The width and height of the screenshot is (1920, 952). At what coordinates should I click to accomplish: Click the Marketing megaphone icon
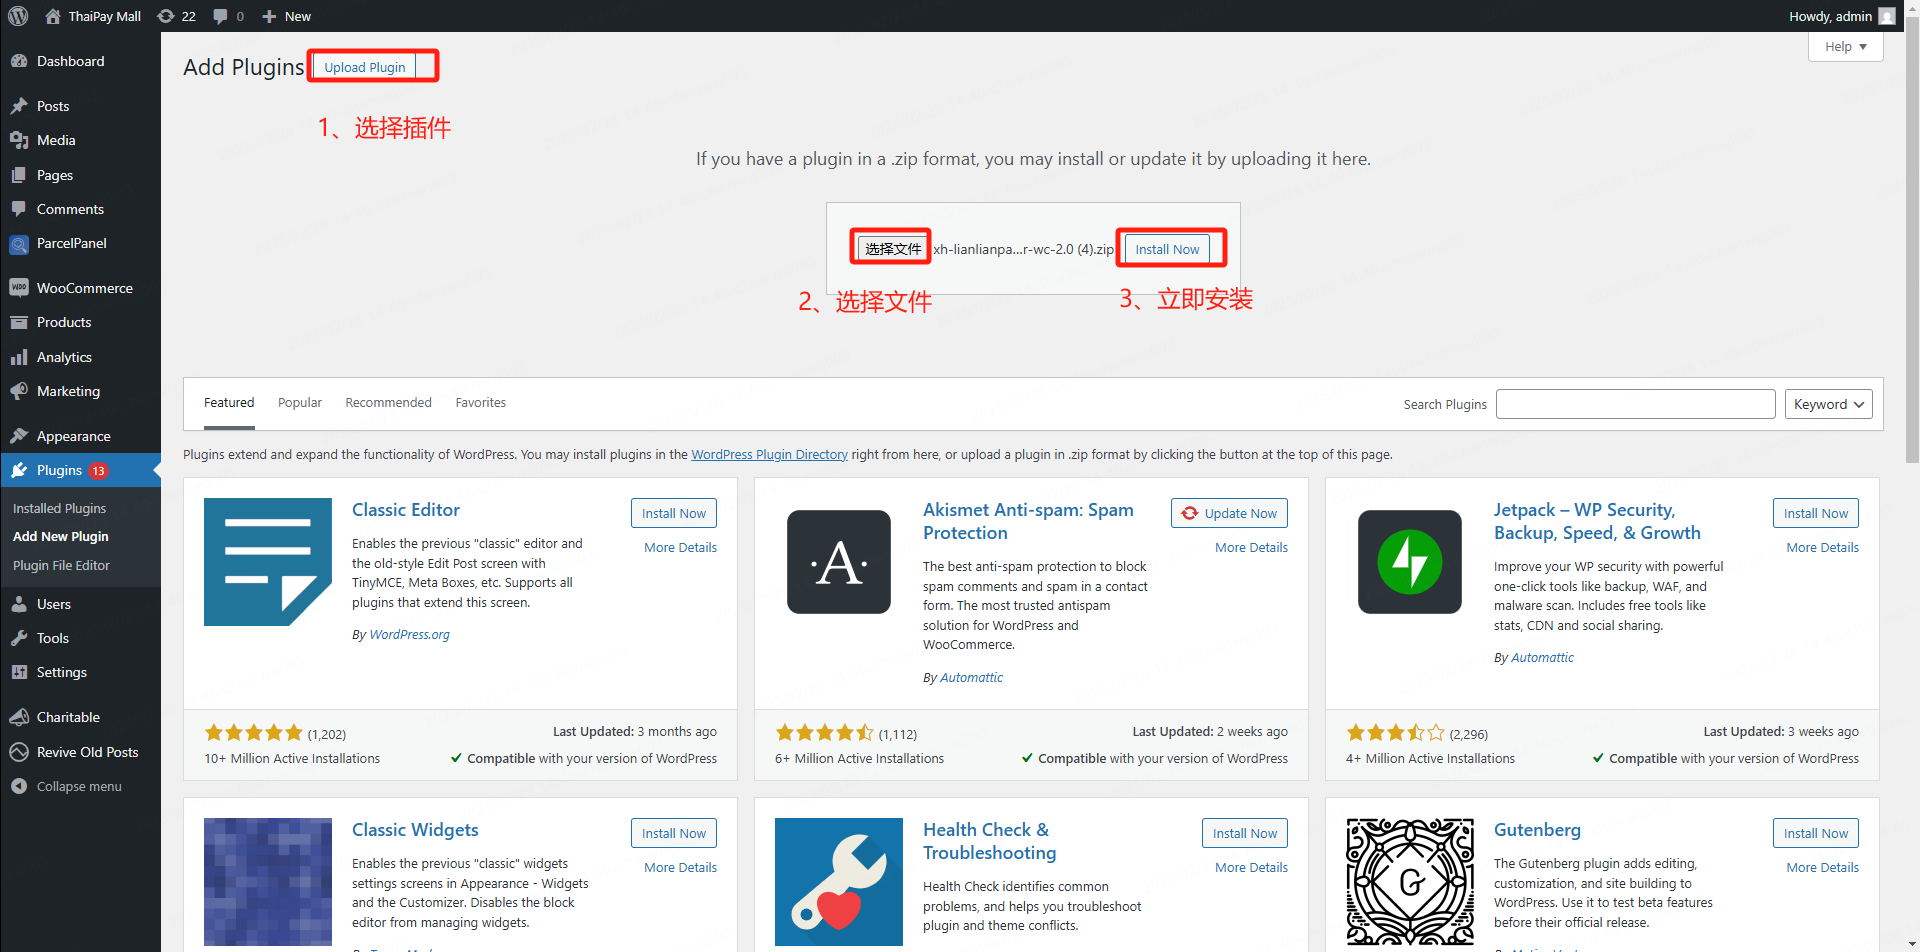point(19,391)
